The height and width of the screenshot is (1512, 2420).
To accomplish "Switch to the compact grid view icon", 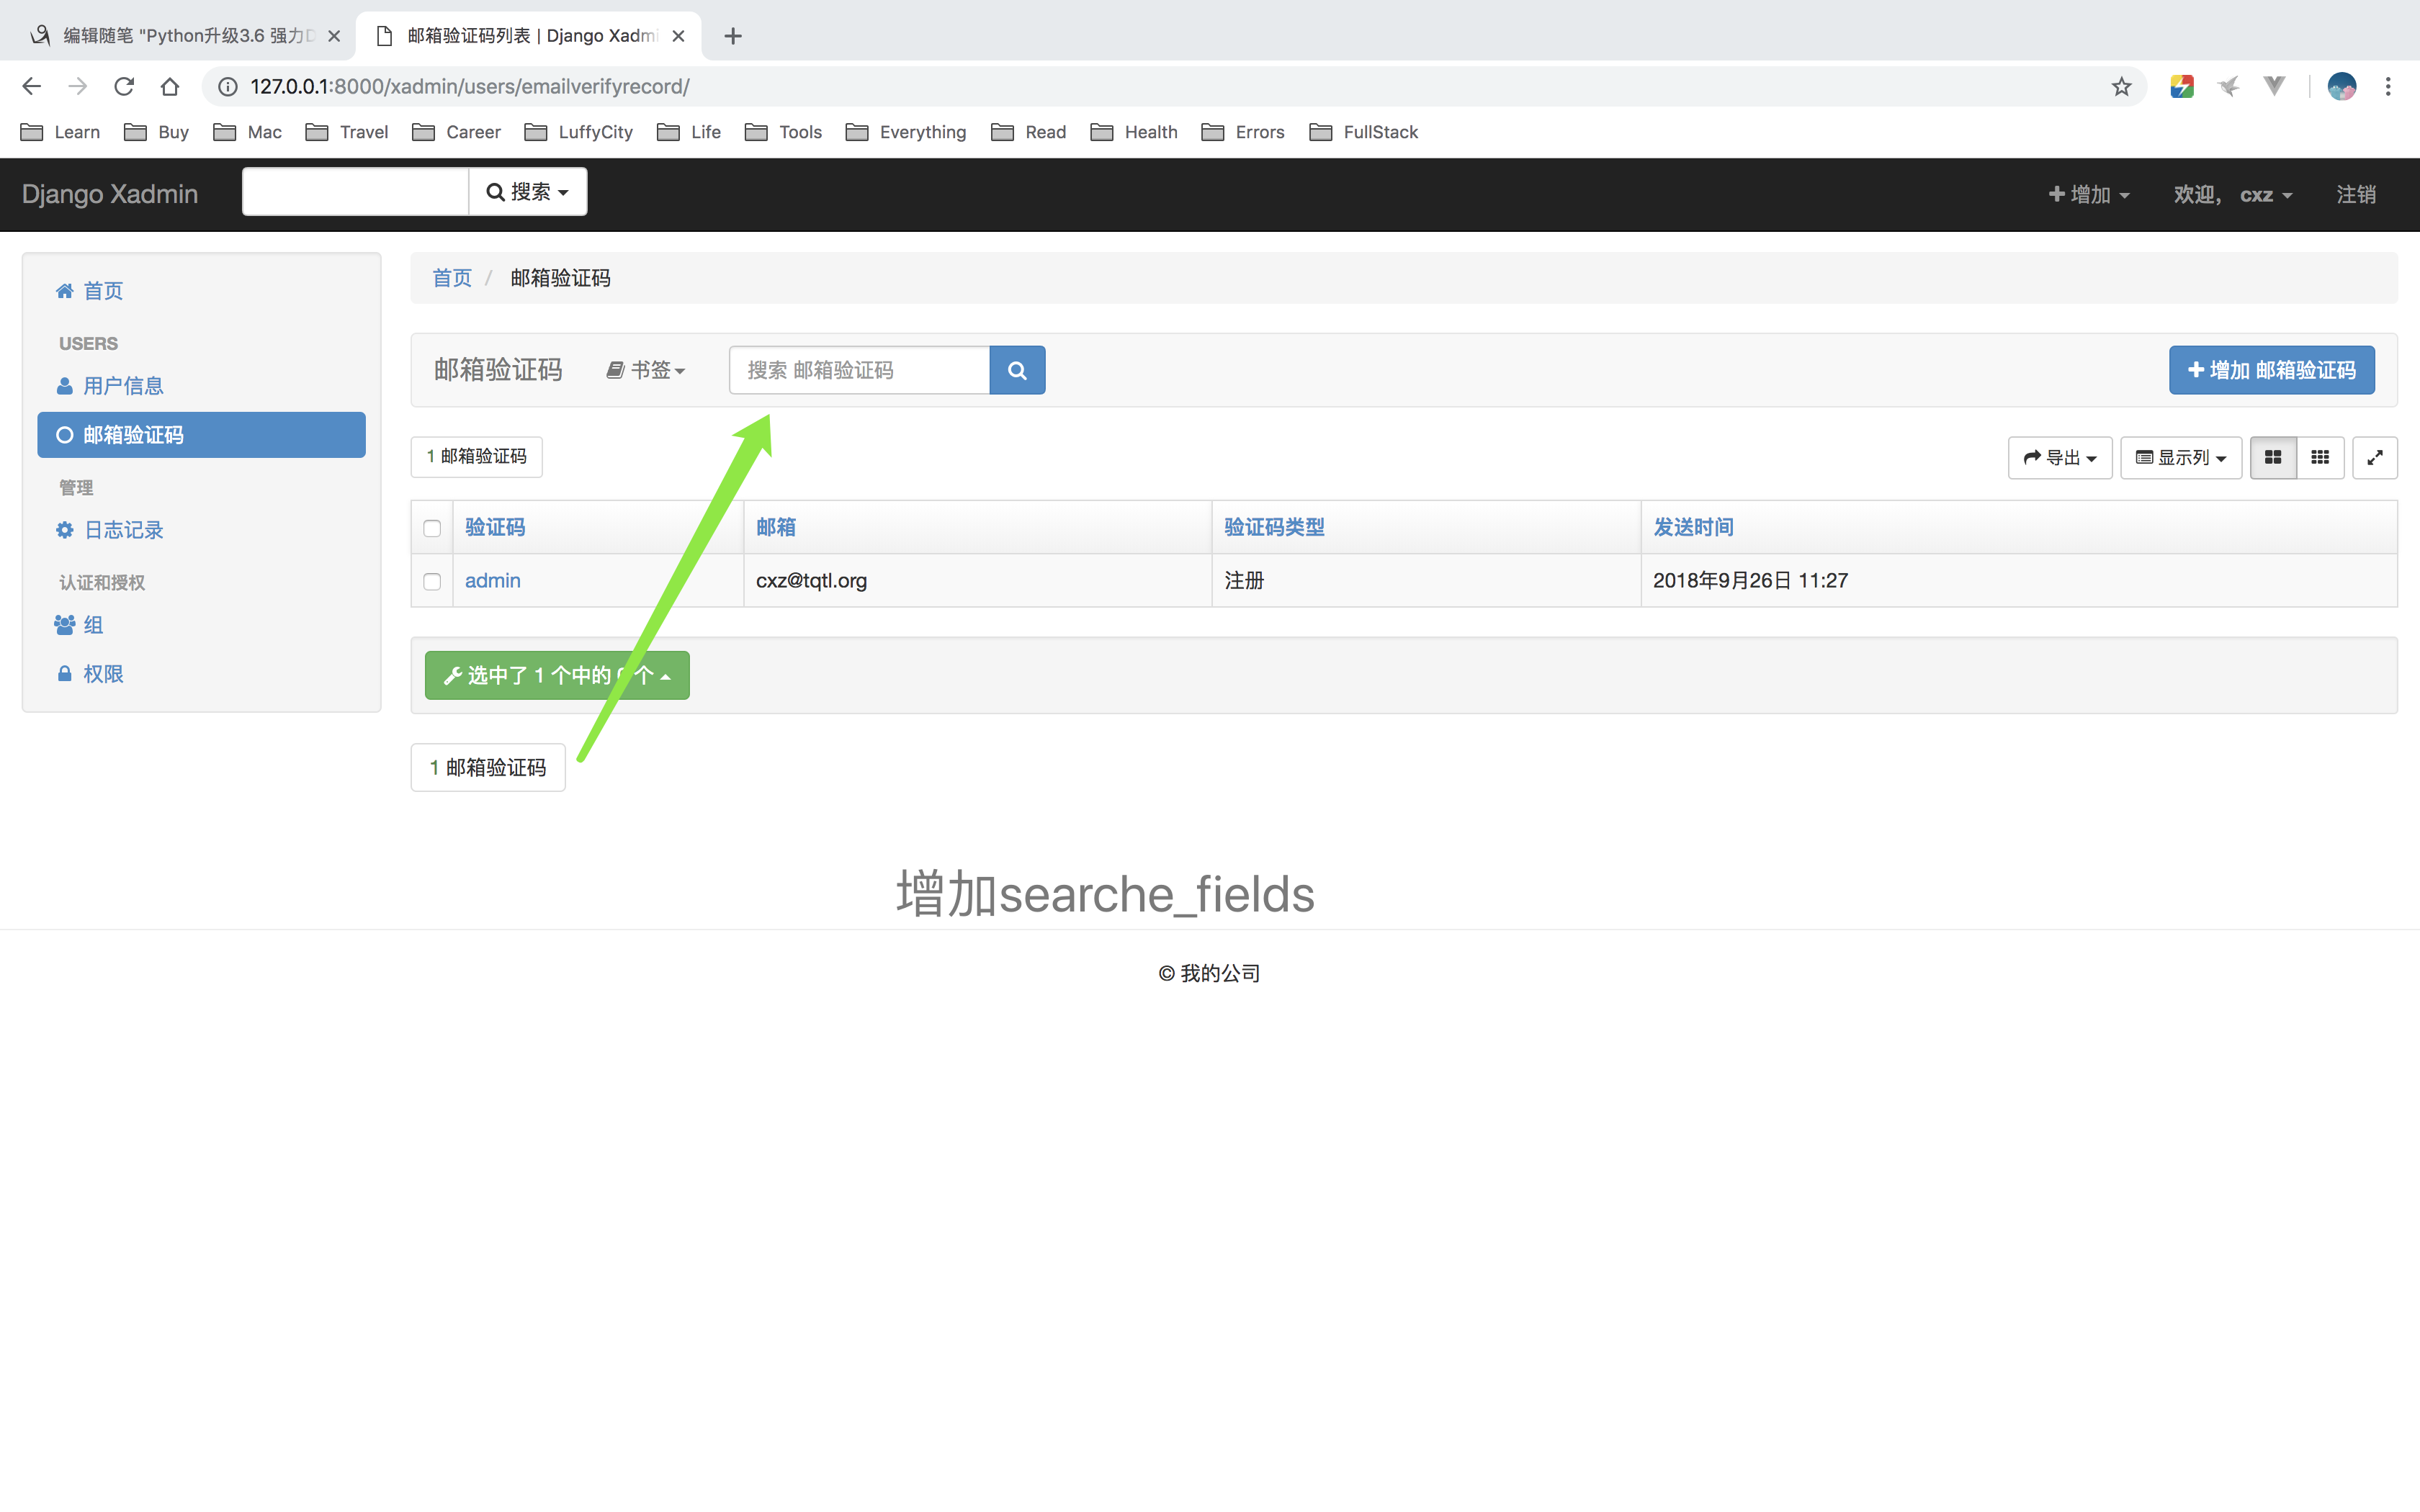I will (x=2320, y=457).
